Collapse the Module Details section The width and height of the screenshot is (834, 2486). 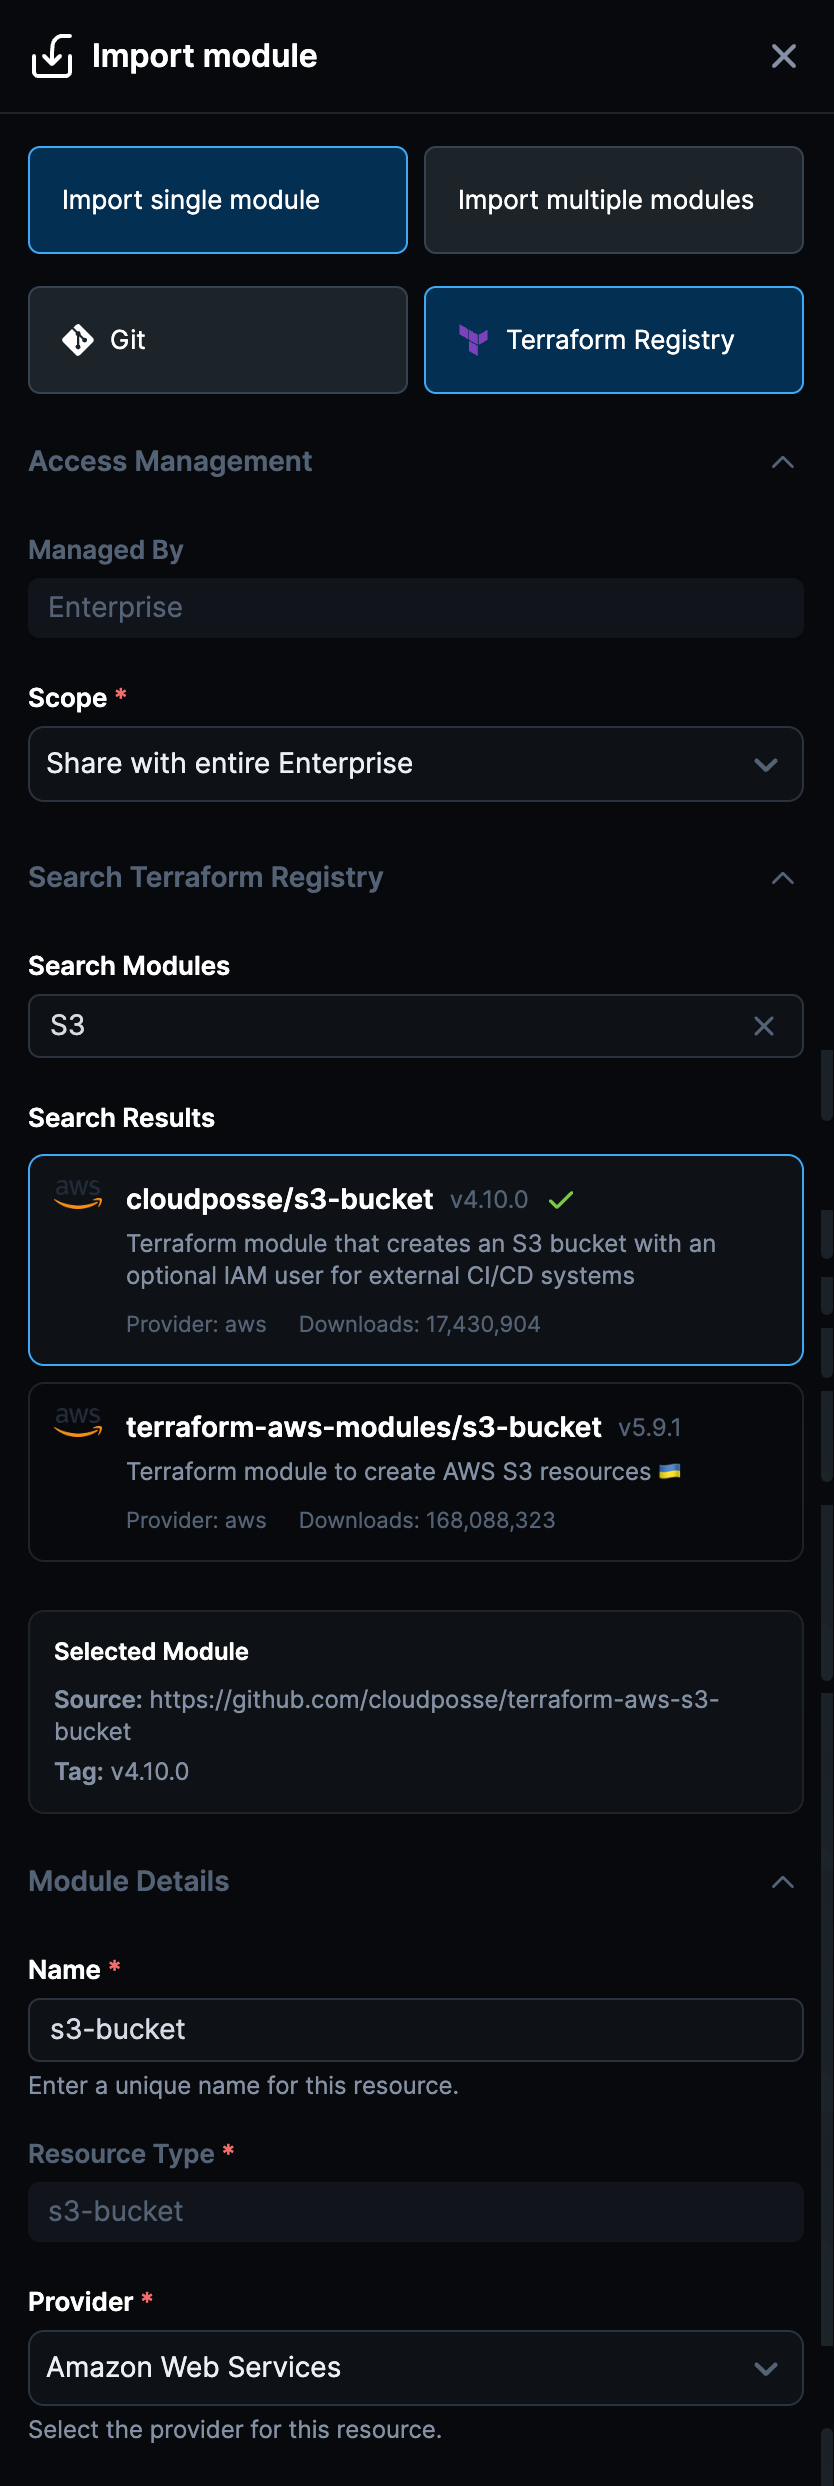784,1881
